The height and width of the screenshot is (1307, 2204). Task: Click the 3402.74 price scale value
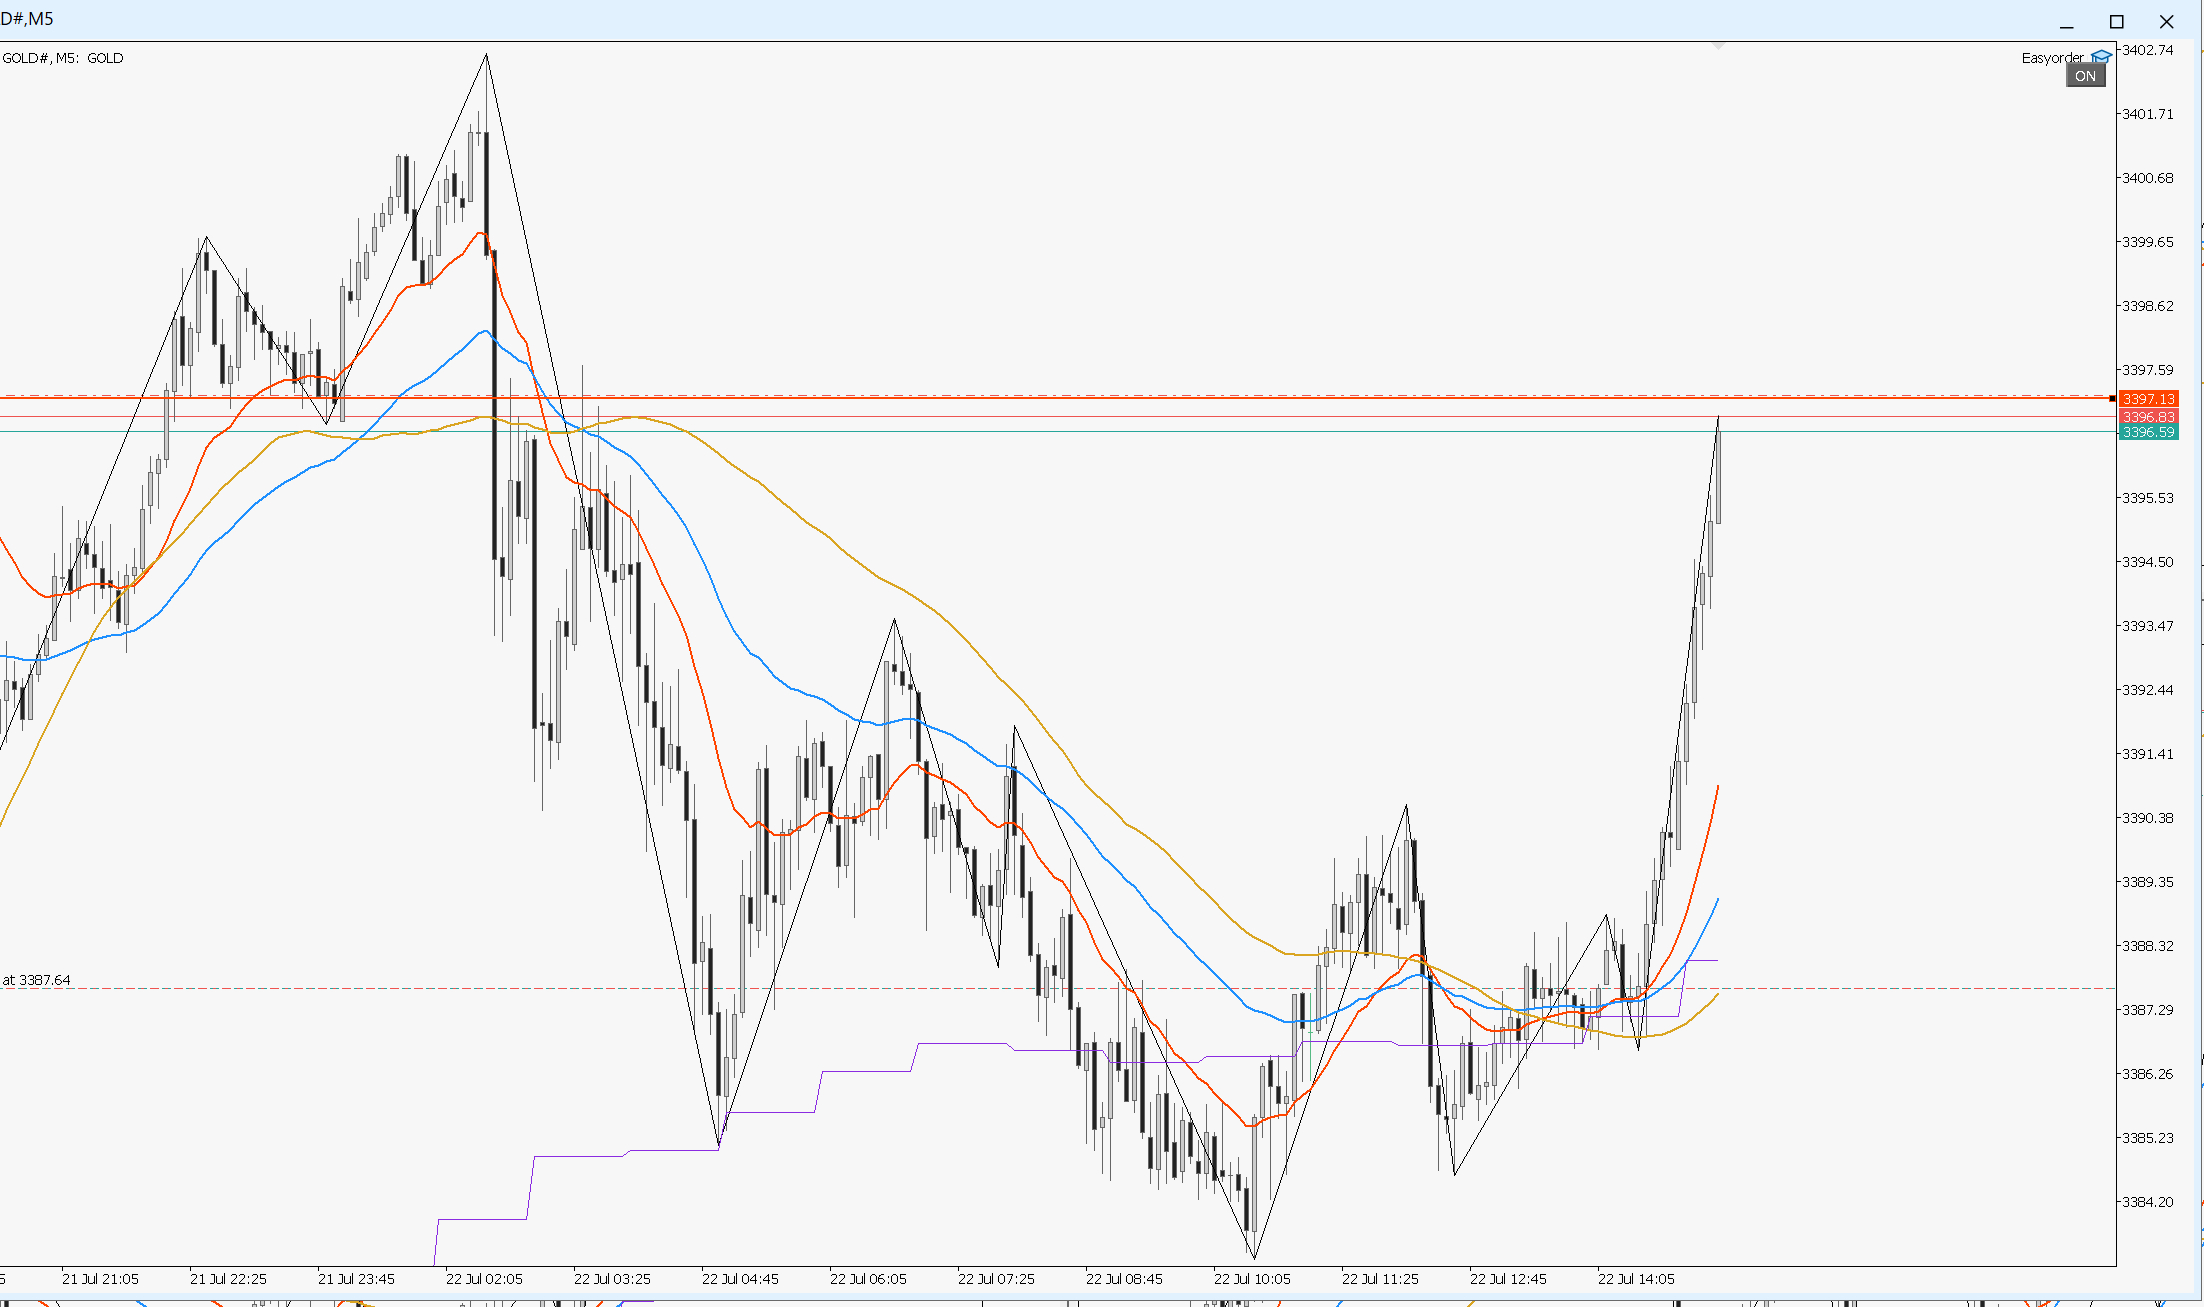(x=2148, y=50)
